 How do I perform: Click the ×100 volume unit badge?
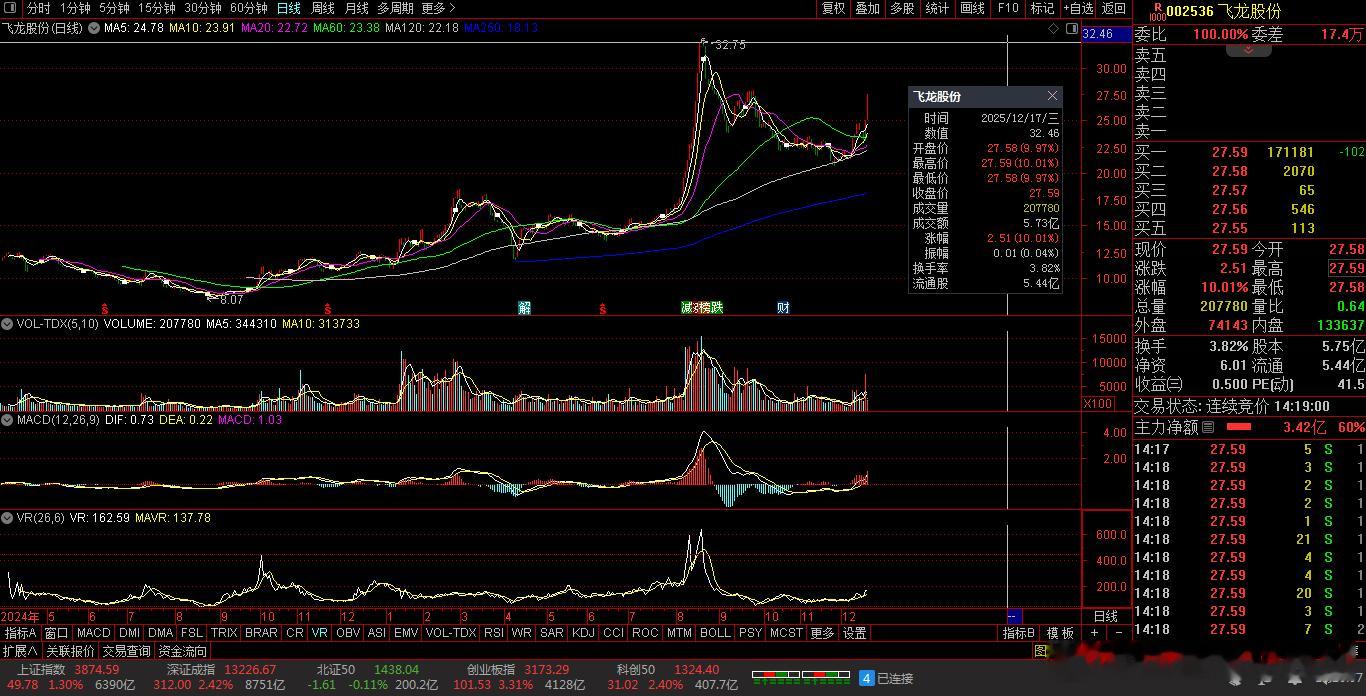pos(1098,404)
